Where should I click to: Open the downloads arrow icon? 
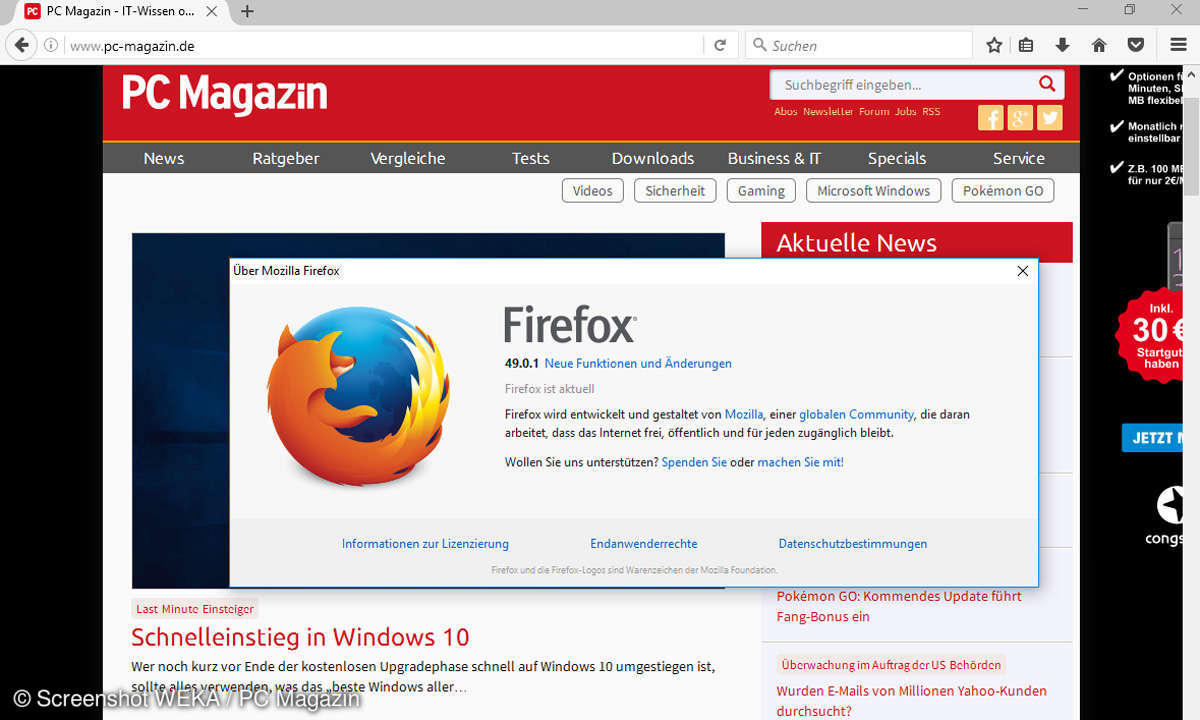pyautogui.click(x=1062, y=45)
